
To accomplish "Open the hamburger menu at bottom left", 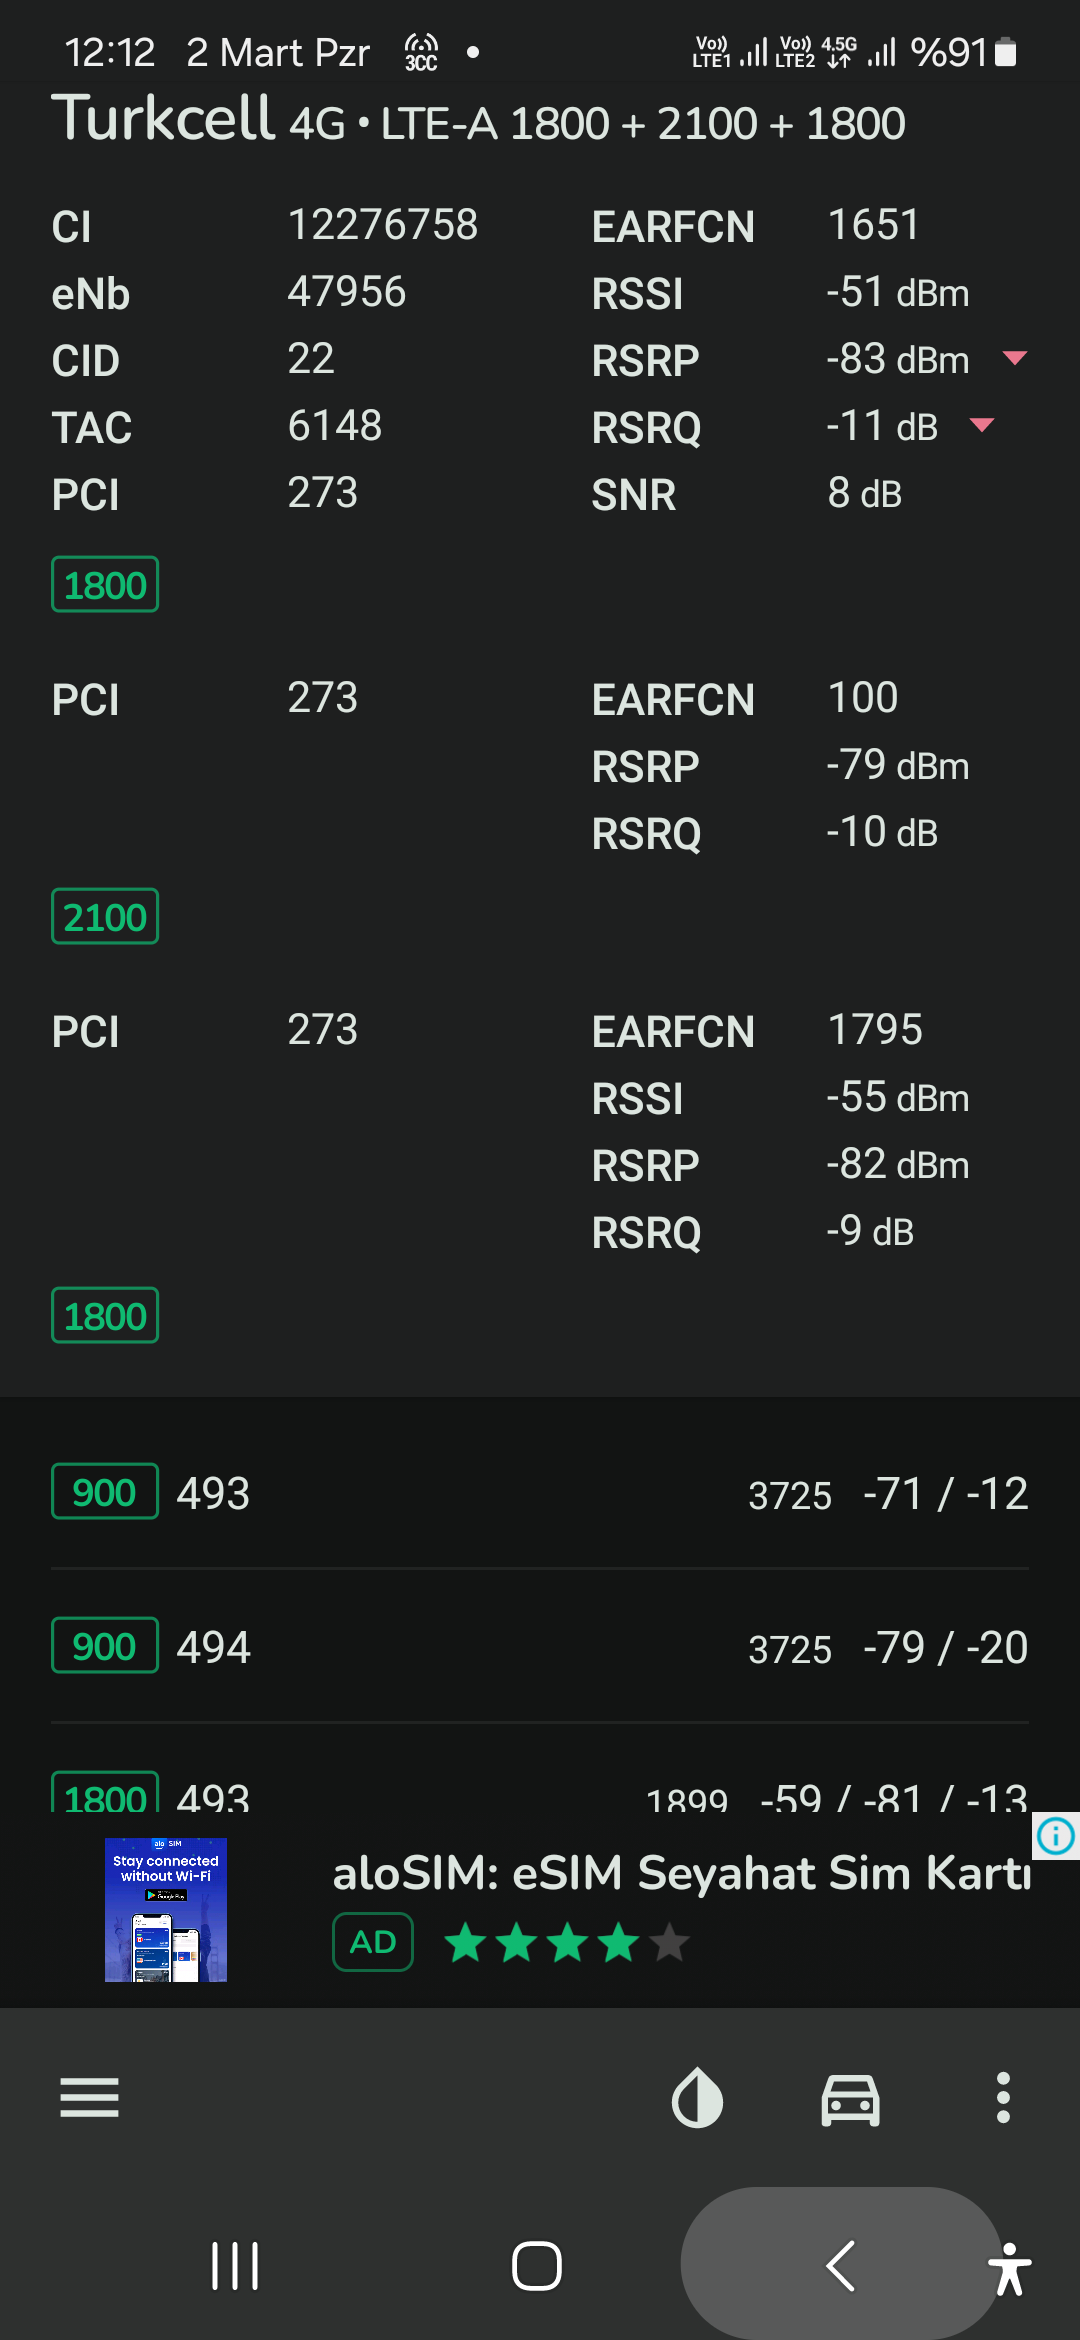I will pos(89,2097).
